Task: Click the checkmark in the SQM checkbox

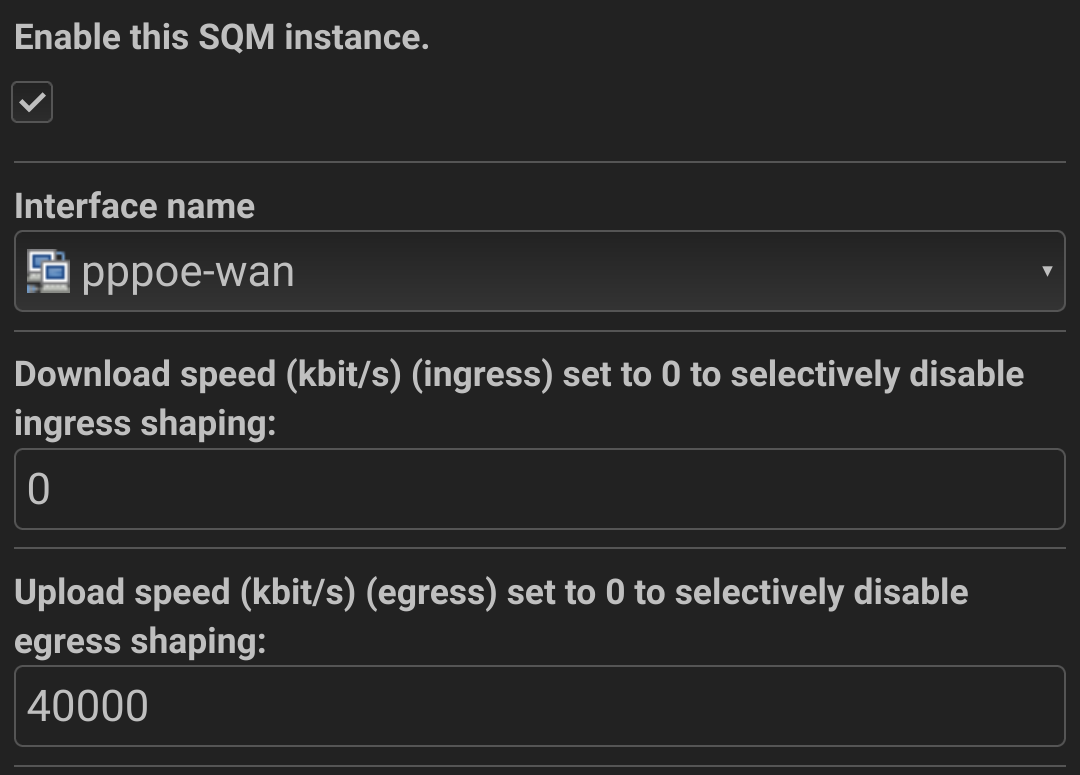Action: point(32,102)
